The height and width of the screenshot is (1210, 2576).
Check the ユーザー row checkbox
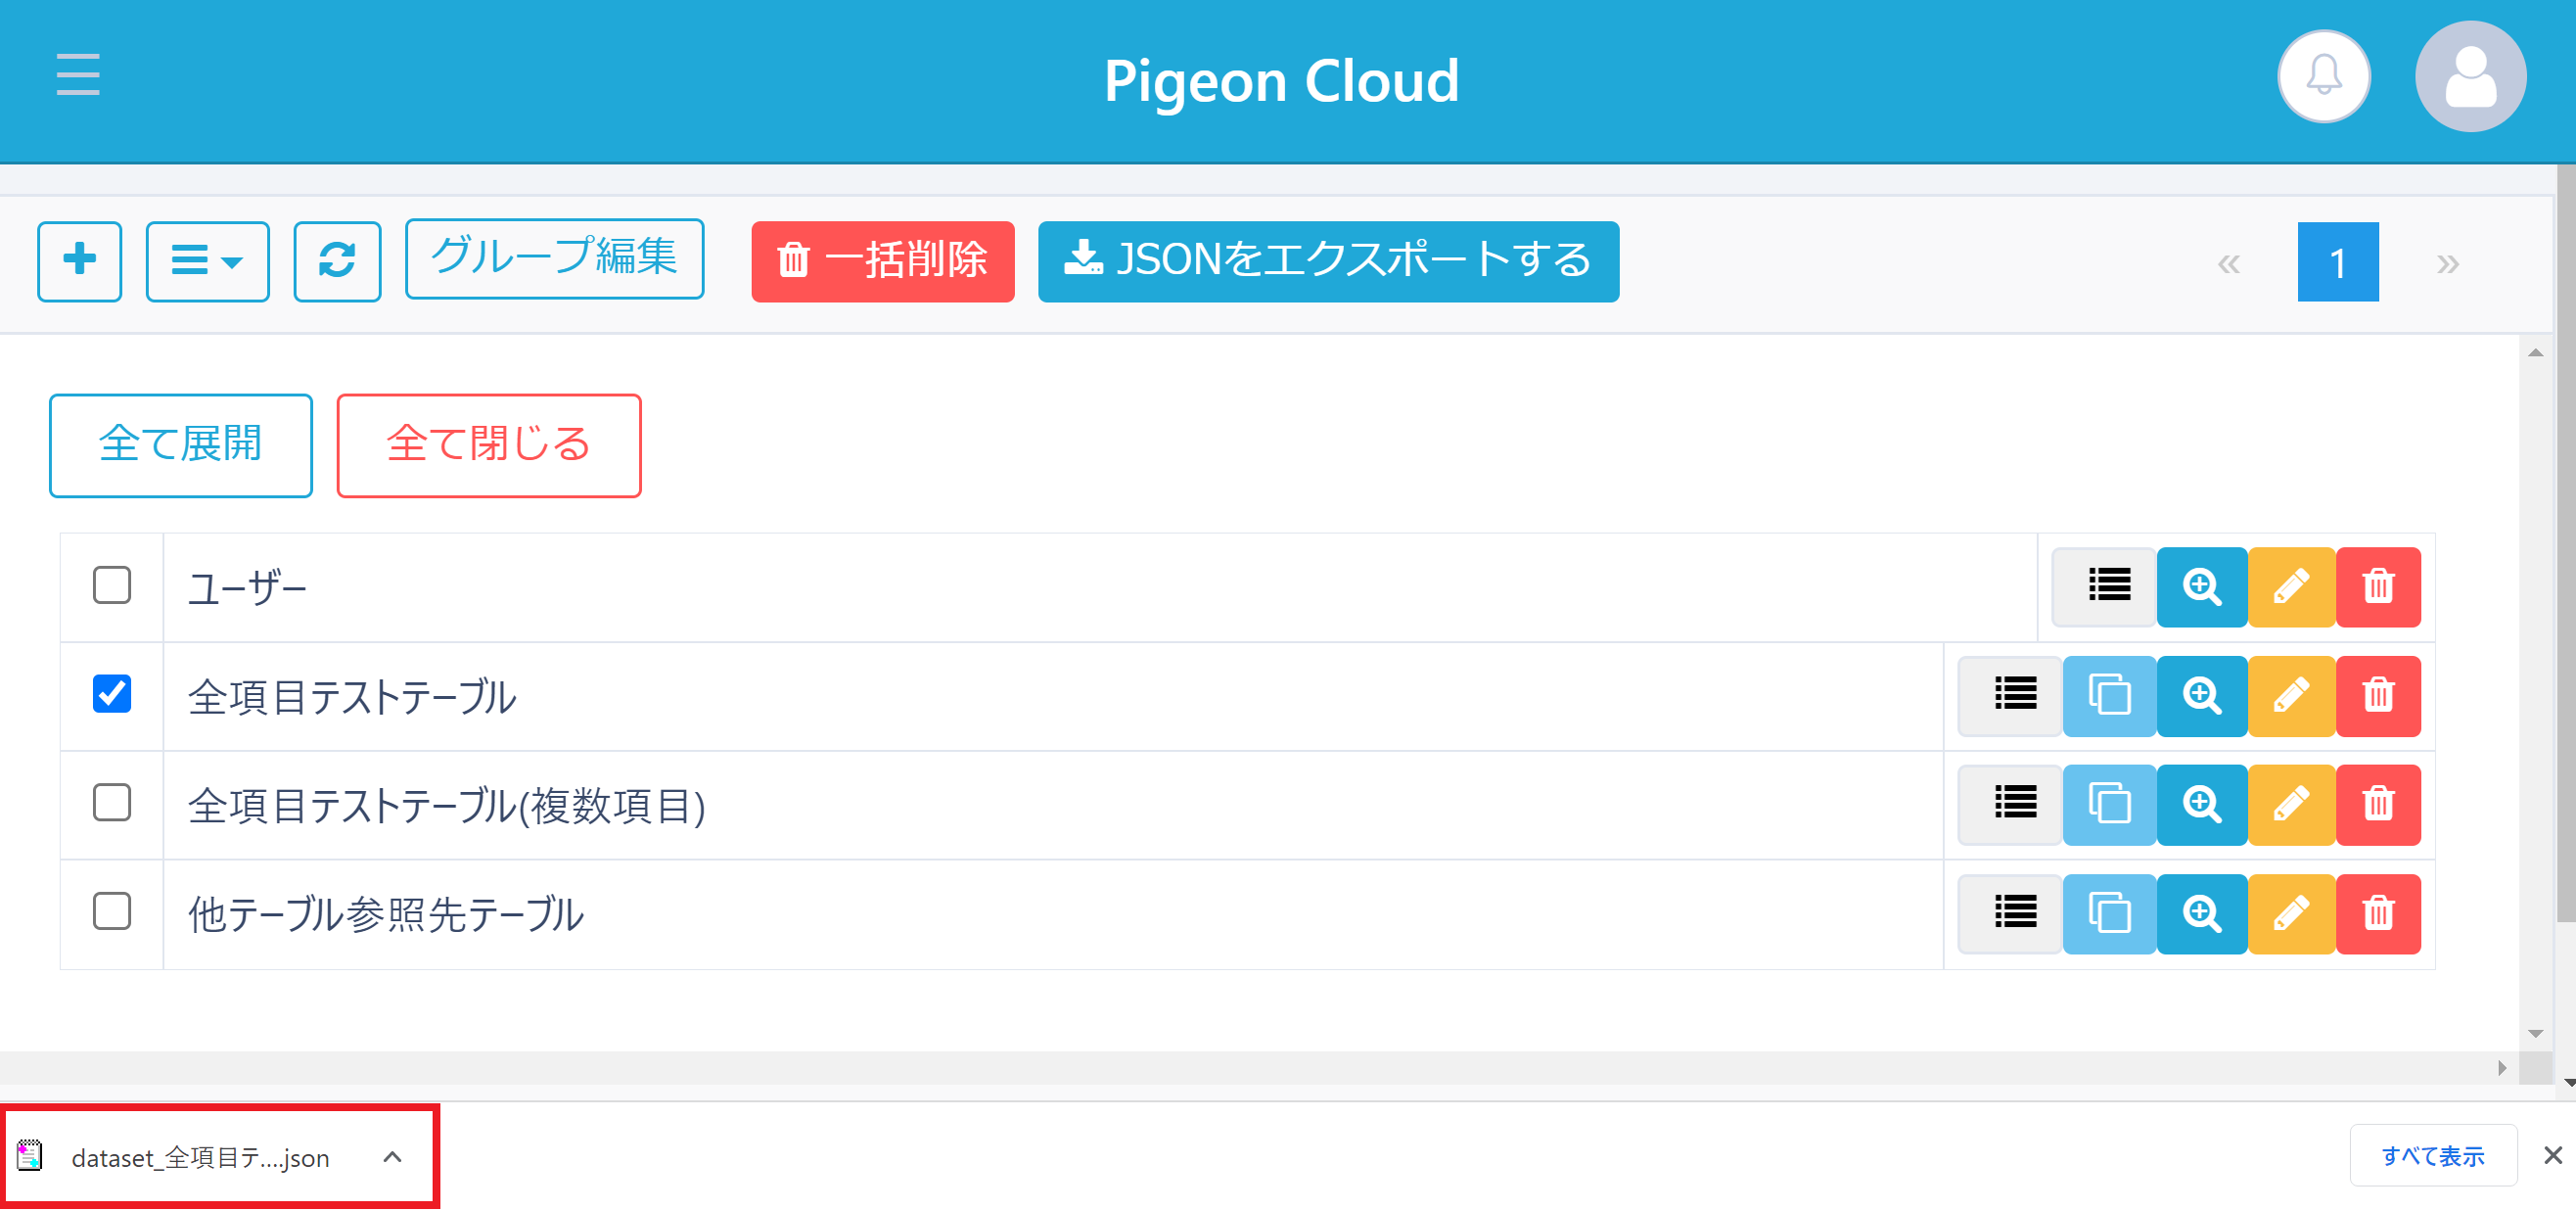pos(112,586)
